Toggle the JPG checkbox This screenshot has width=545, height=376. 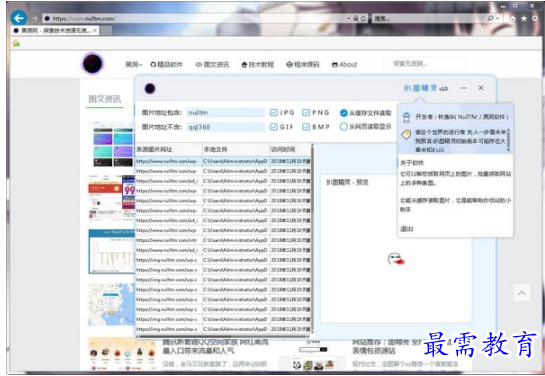[274, 113]
